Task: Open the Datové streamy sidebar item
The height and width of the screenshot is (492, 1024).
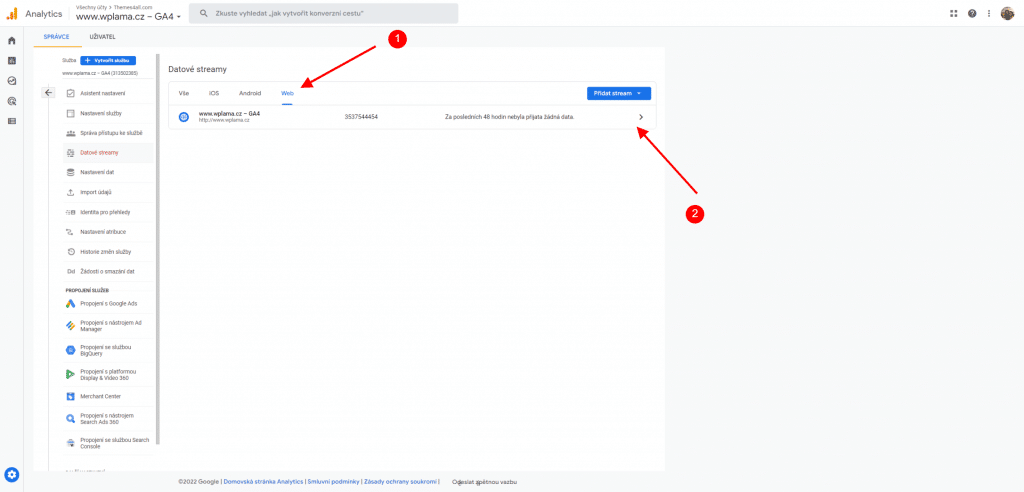Action: pyautogui.click(x=108, y=153)
